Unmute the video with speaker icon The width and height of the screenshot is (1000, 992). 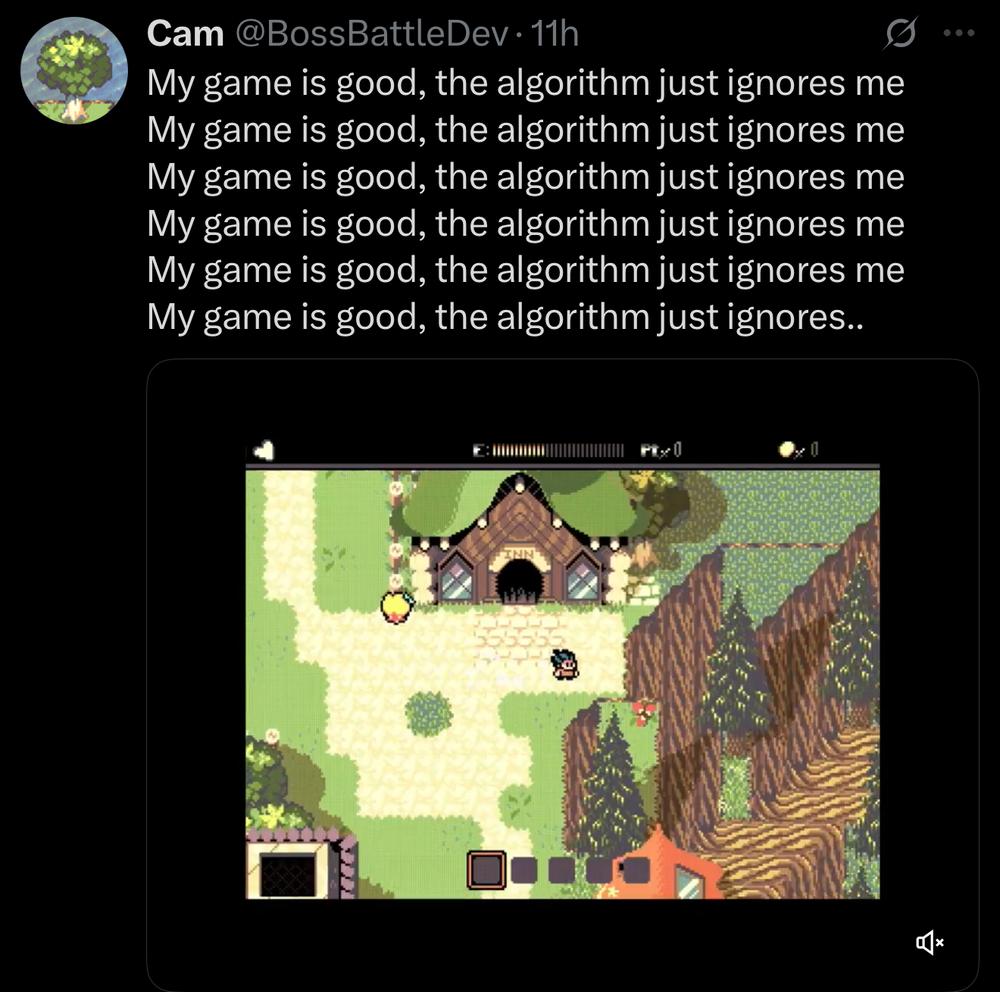pos(930,942)
